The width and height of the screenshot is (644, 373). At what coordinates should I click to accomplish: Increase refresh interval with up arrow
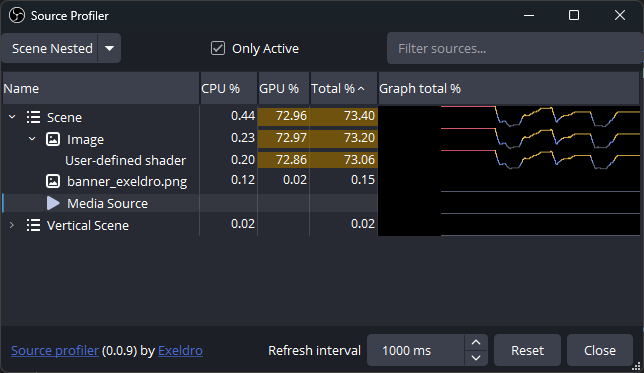[476, 342]
